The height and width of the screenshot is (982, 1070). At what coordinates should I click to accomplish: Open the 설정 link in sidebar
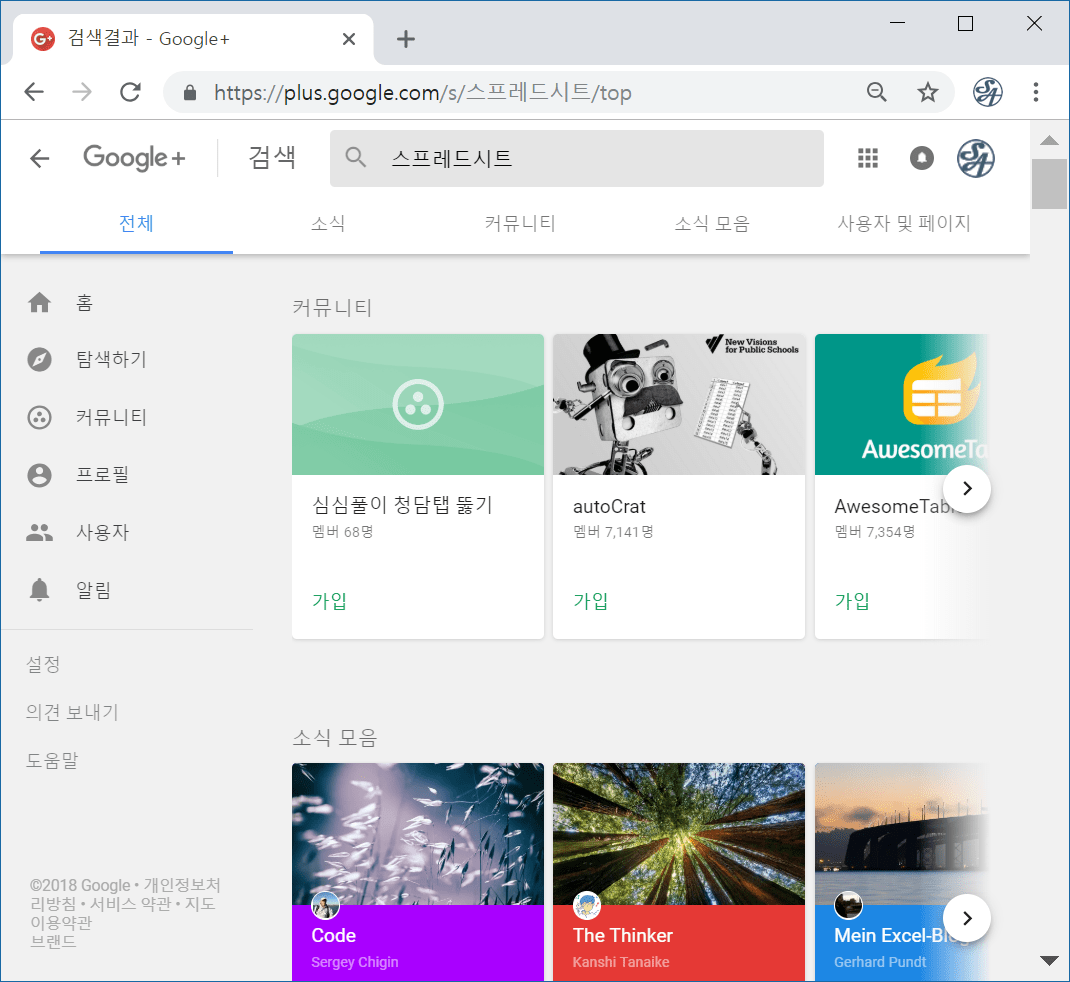[44, 665]
